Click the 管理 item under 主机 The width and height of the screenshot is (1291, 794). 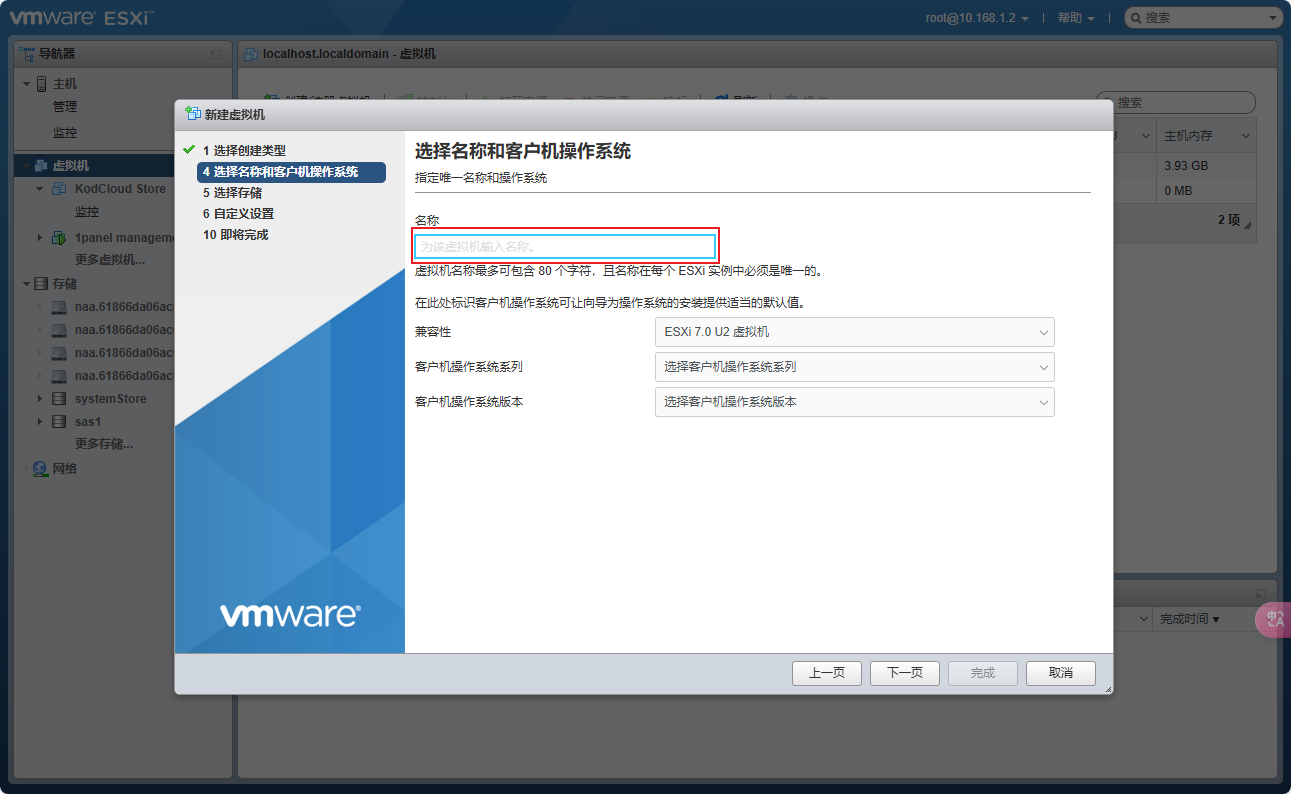[x=65, y=107]
